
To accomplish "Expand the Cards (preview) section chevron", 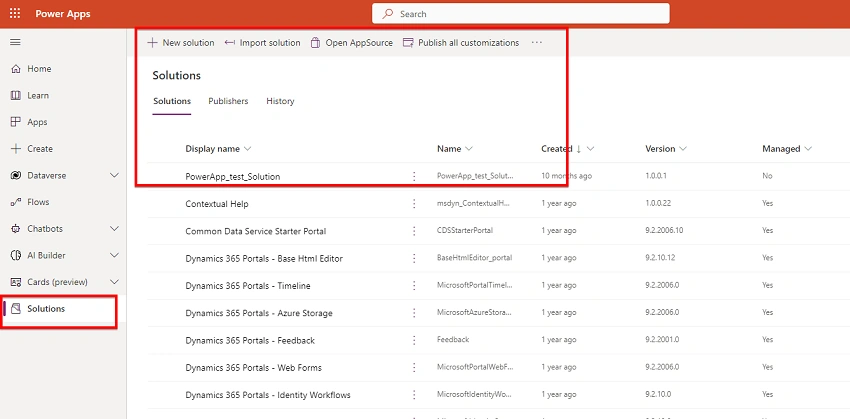I will (x=114, y=282).
